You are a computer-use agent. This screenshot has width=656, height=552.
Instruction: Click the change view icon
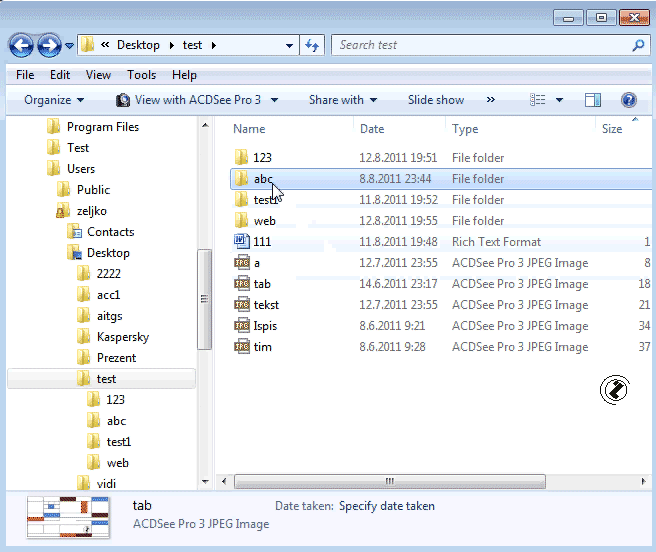pyautogui.click(x=539, y=100)
